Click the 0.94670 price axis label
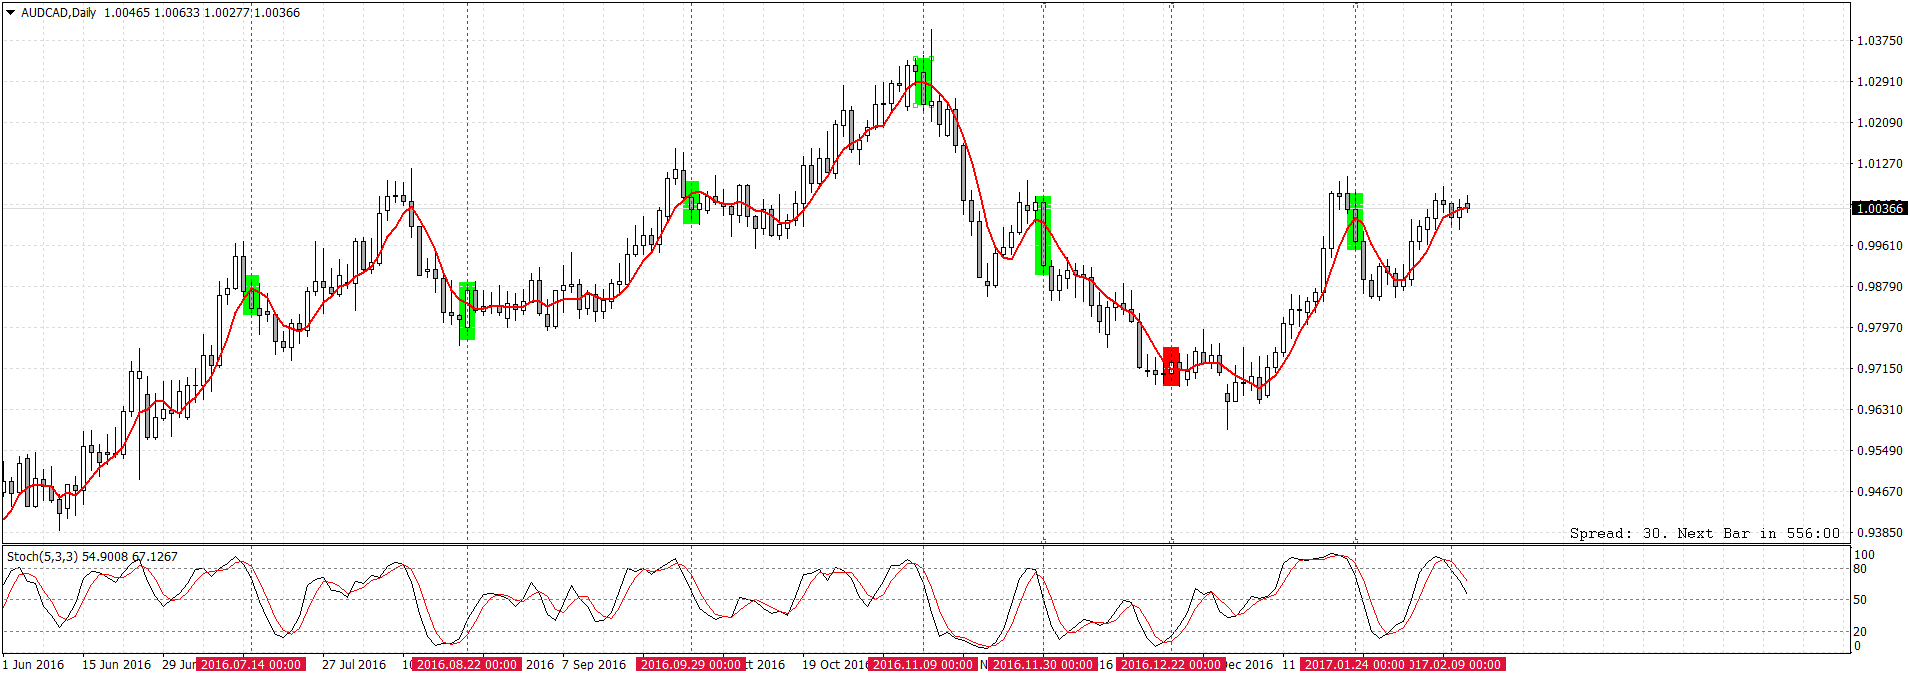The image size is (1910, 677). click(x=1880, y=492)
